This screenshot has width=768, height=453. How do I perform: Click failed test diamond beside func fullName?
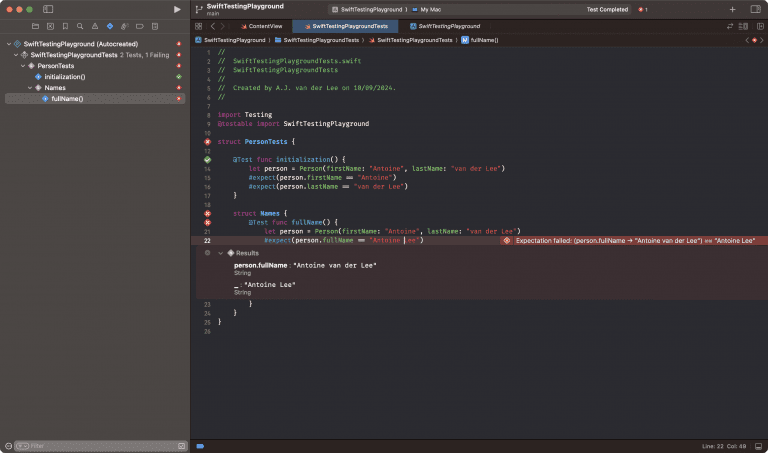(207, 222)
